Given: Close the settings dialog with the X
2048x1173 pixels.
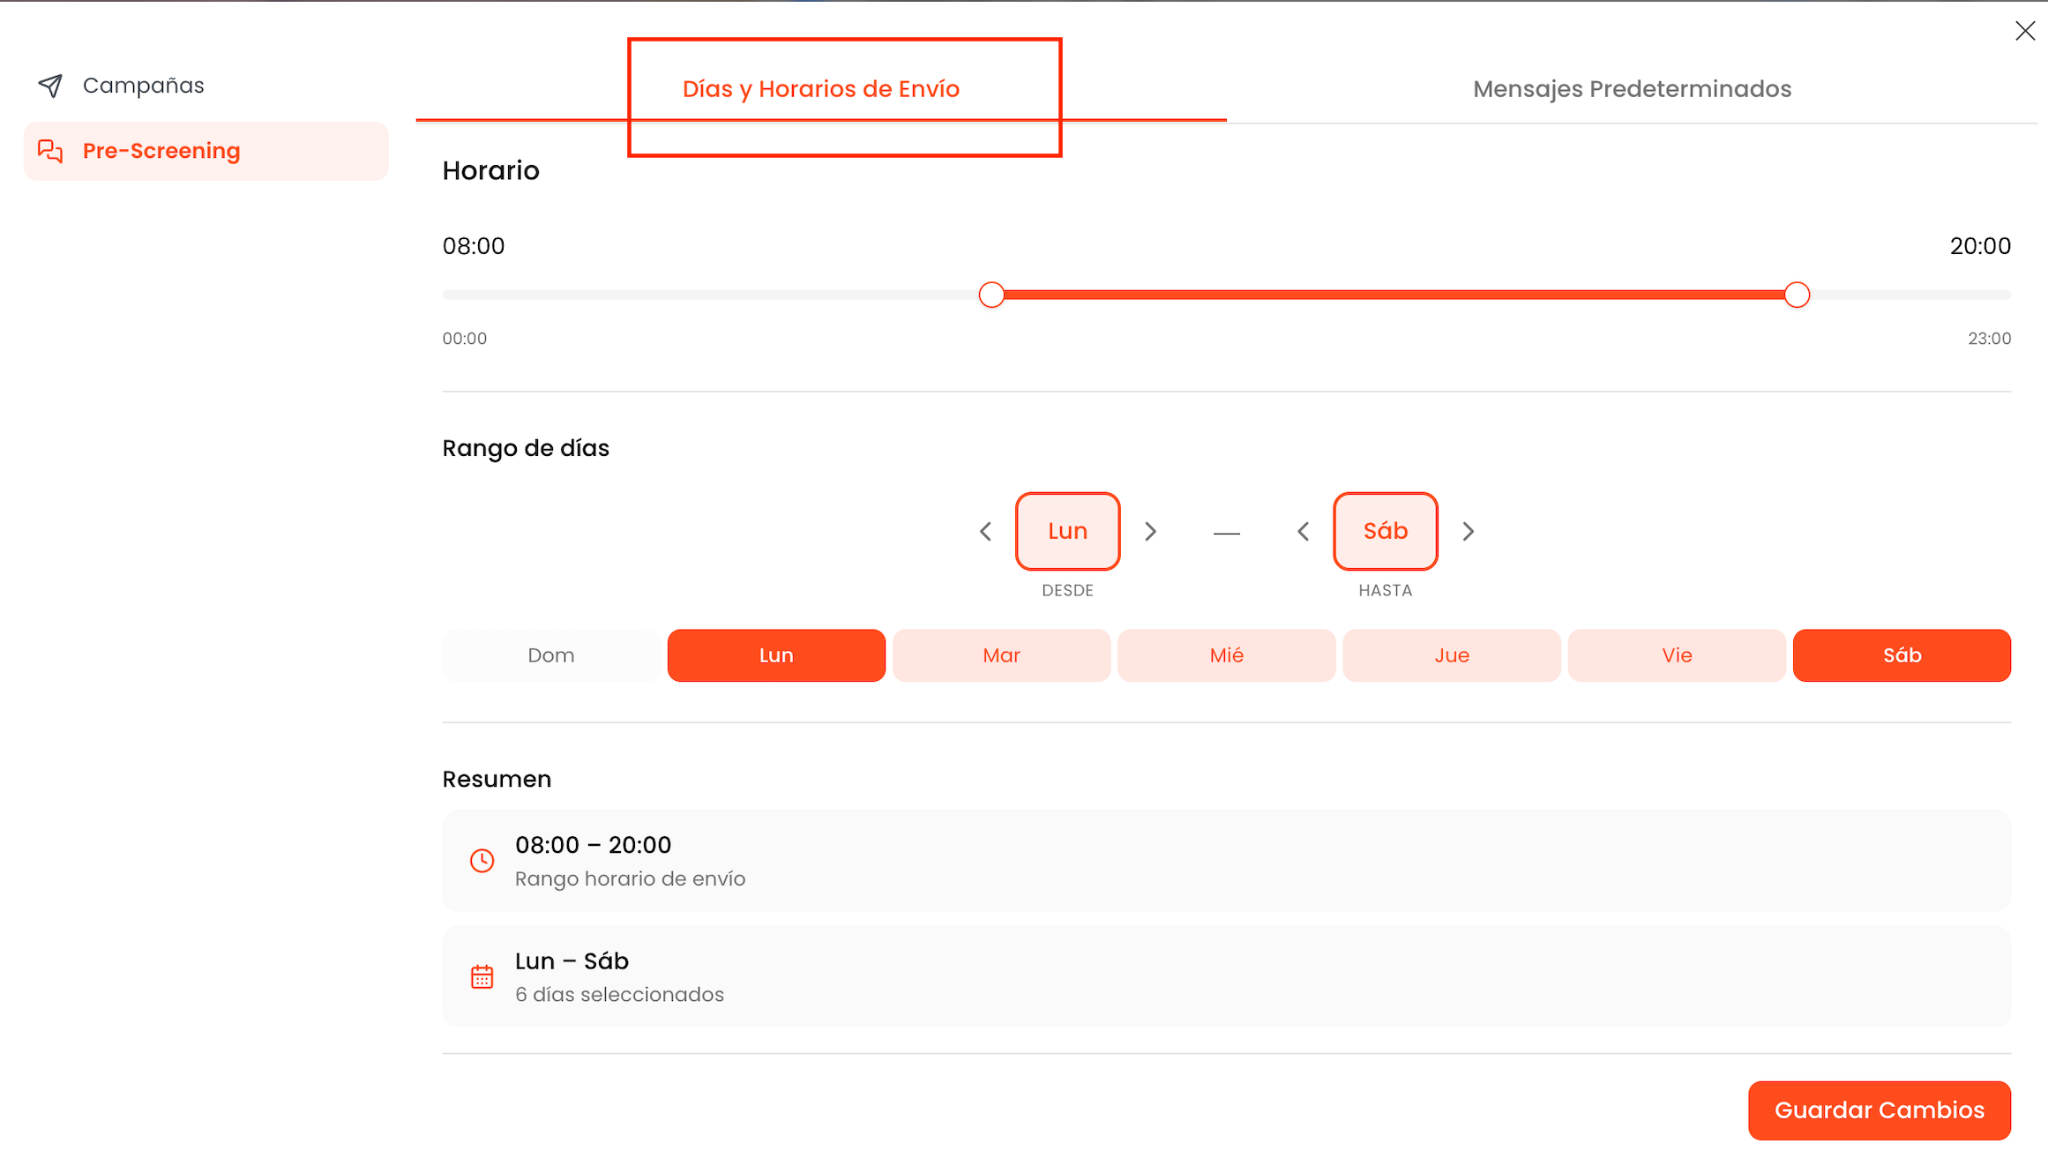Looking at the screenshot, I should pos(2025,31).
